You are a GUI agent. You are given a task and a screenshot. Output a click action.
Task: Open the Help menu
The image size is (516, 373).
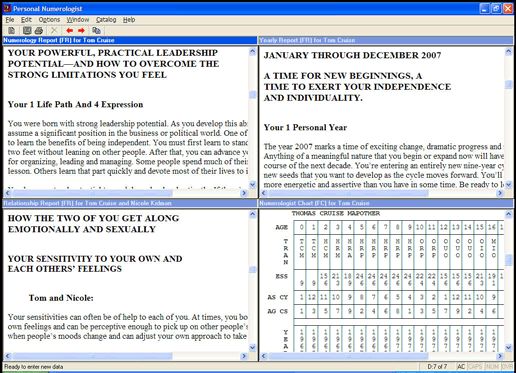coord(129,20)
